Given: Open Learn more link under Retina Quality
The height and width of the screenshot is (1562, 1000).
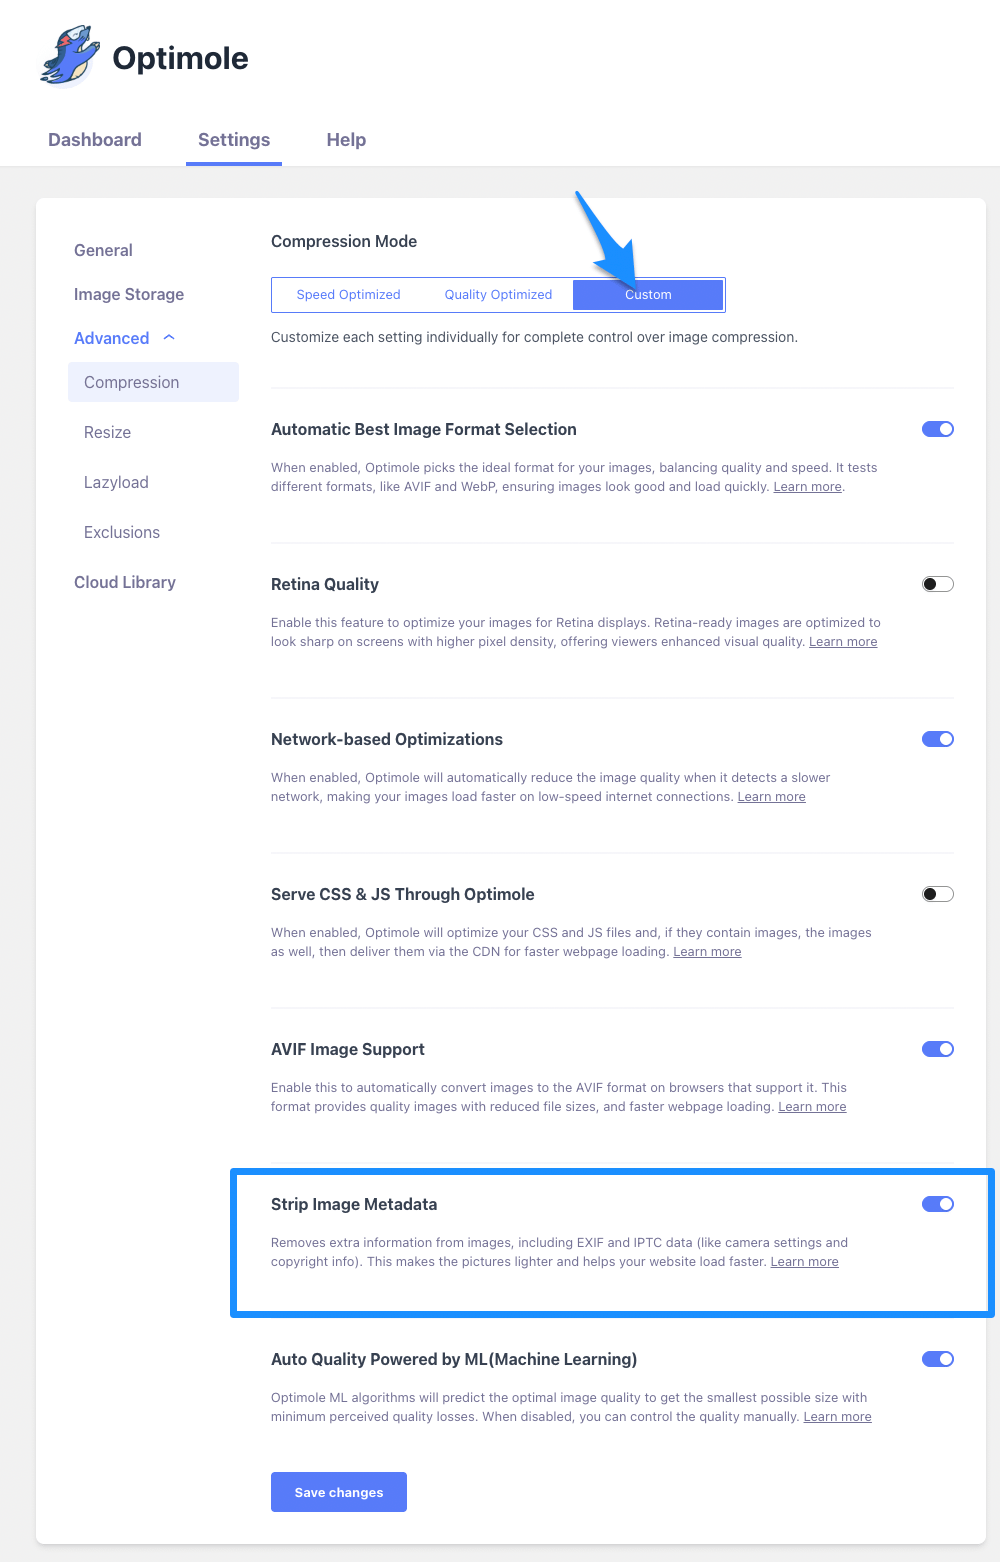Looking at the screenshot, I should (x=843, y=642).
